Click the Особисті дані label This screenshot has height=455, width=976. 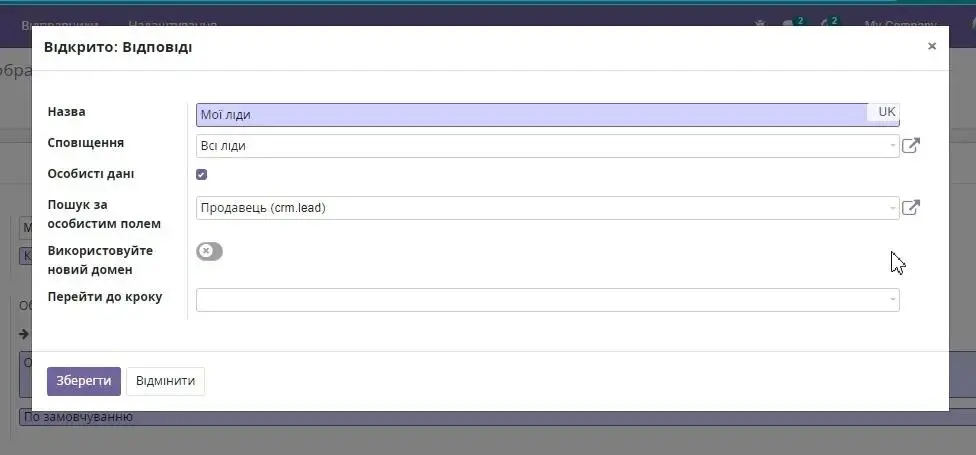pos(90,174)
